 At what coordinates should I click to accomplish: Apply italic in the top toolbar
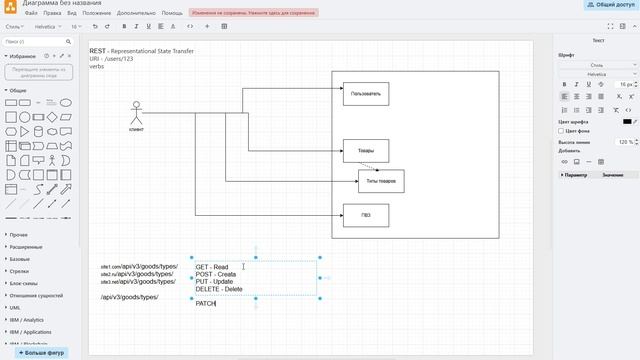(x=136, y=27)
